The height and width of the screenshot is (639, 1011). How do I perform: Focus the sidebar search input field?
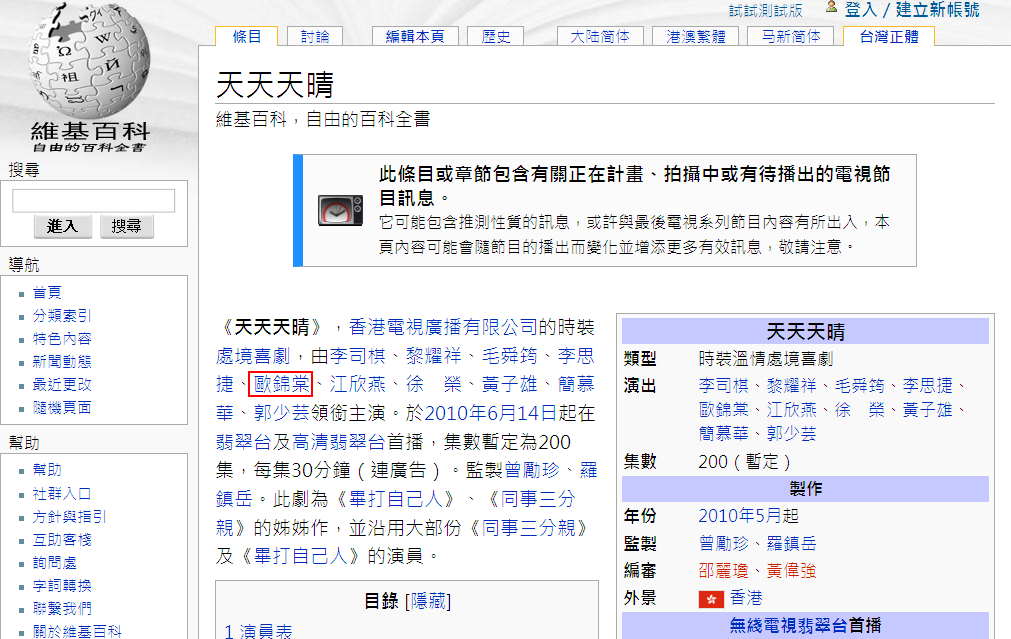(x=93, y=201)
